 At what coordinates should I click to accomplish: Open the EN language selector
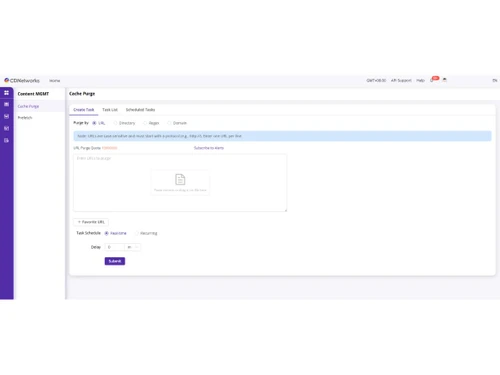pyautogui.click(x=495, y=80)
